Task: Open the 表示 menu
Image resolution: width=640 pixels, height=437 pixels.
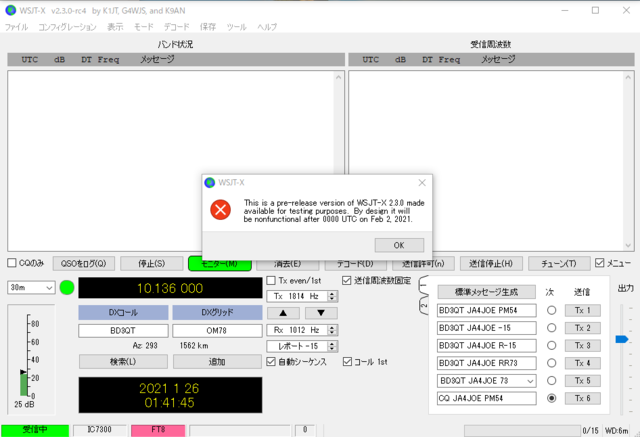Action: pyautogui.click(x=115, y=27)
